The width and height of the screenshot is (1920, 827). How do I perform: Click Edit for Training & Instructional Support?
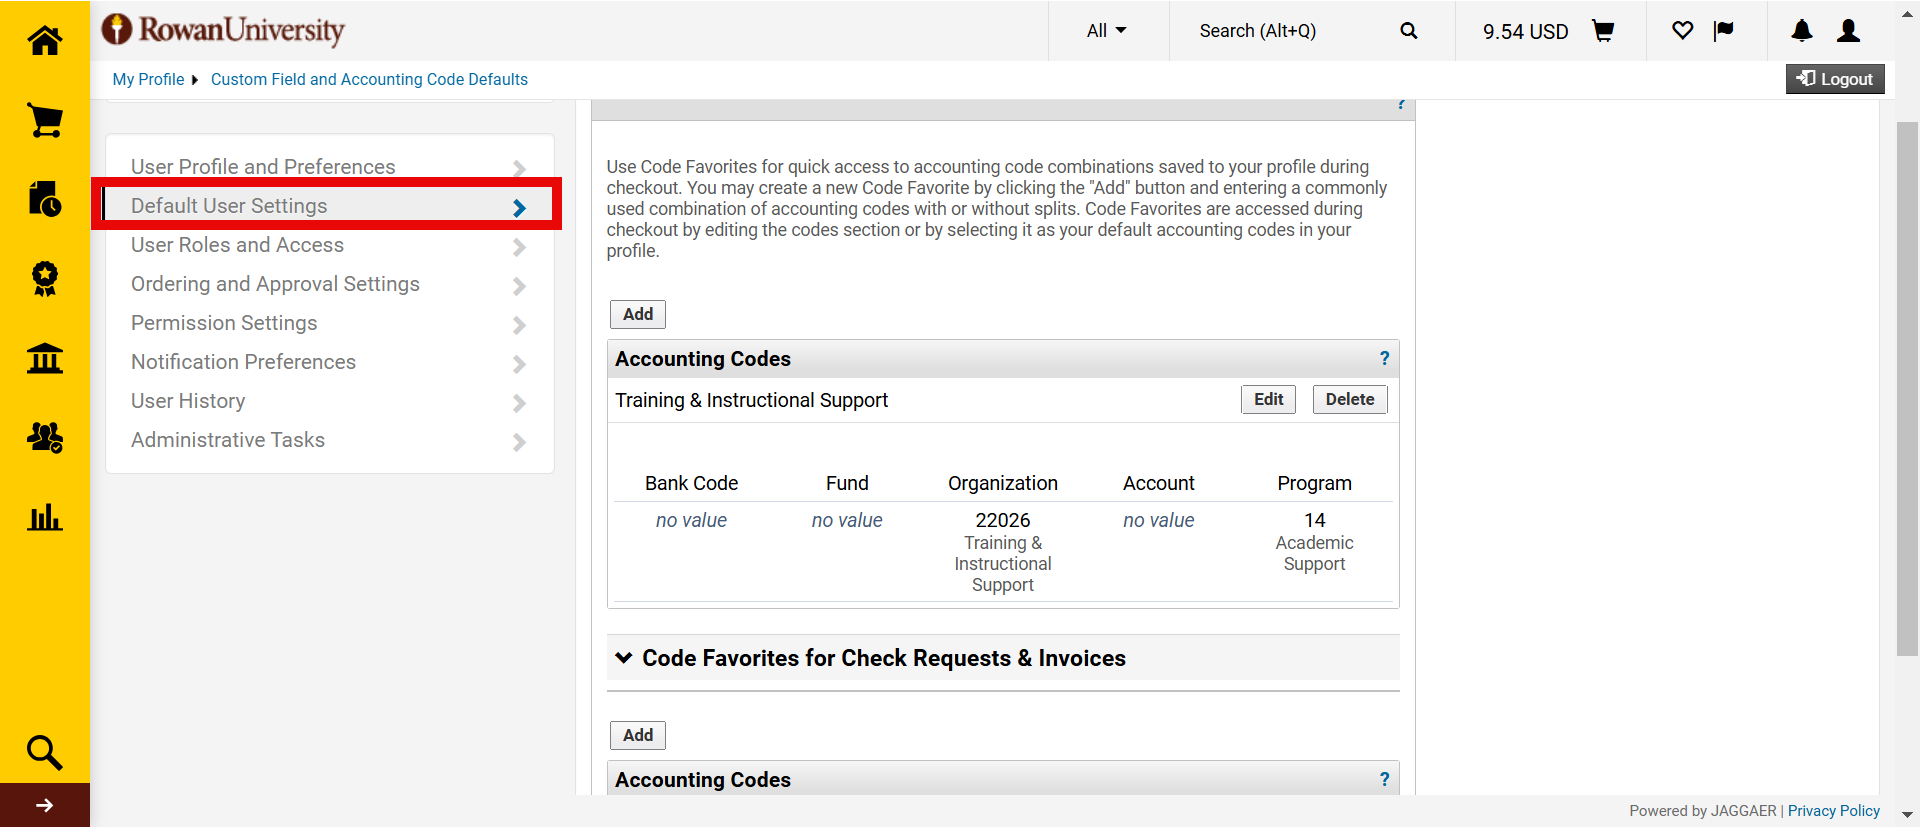point(1268,399)
